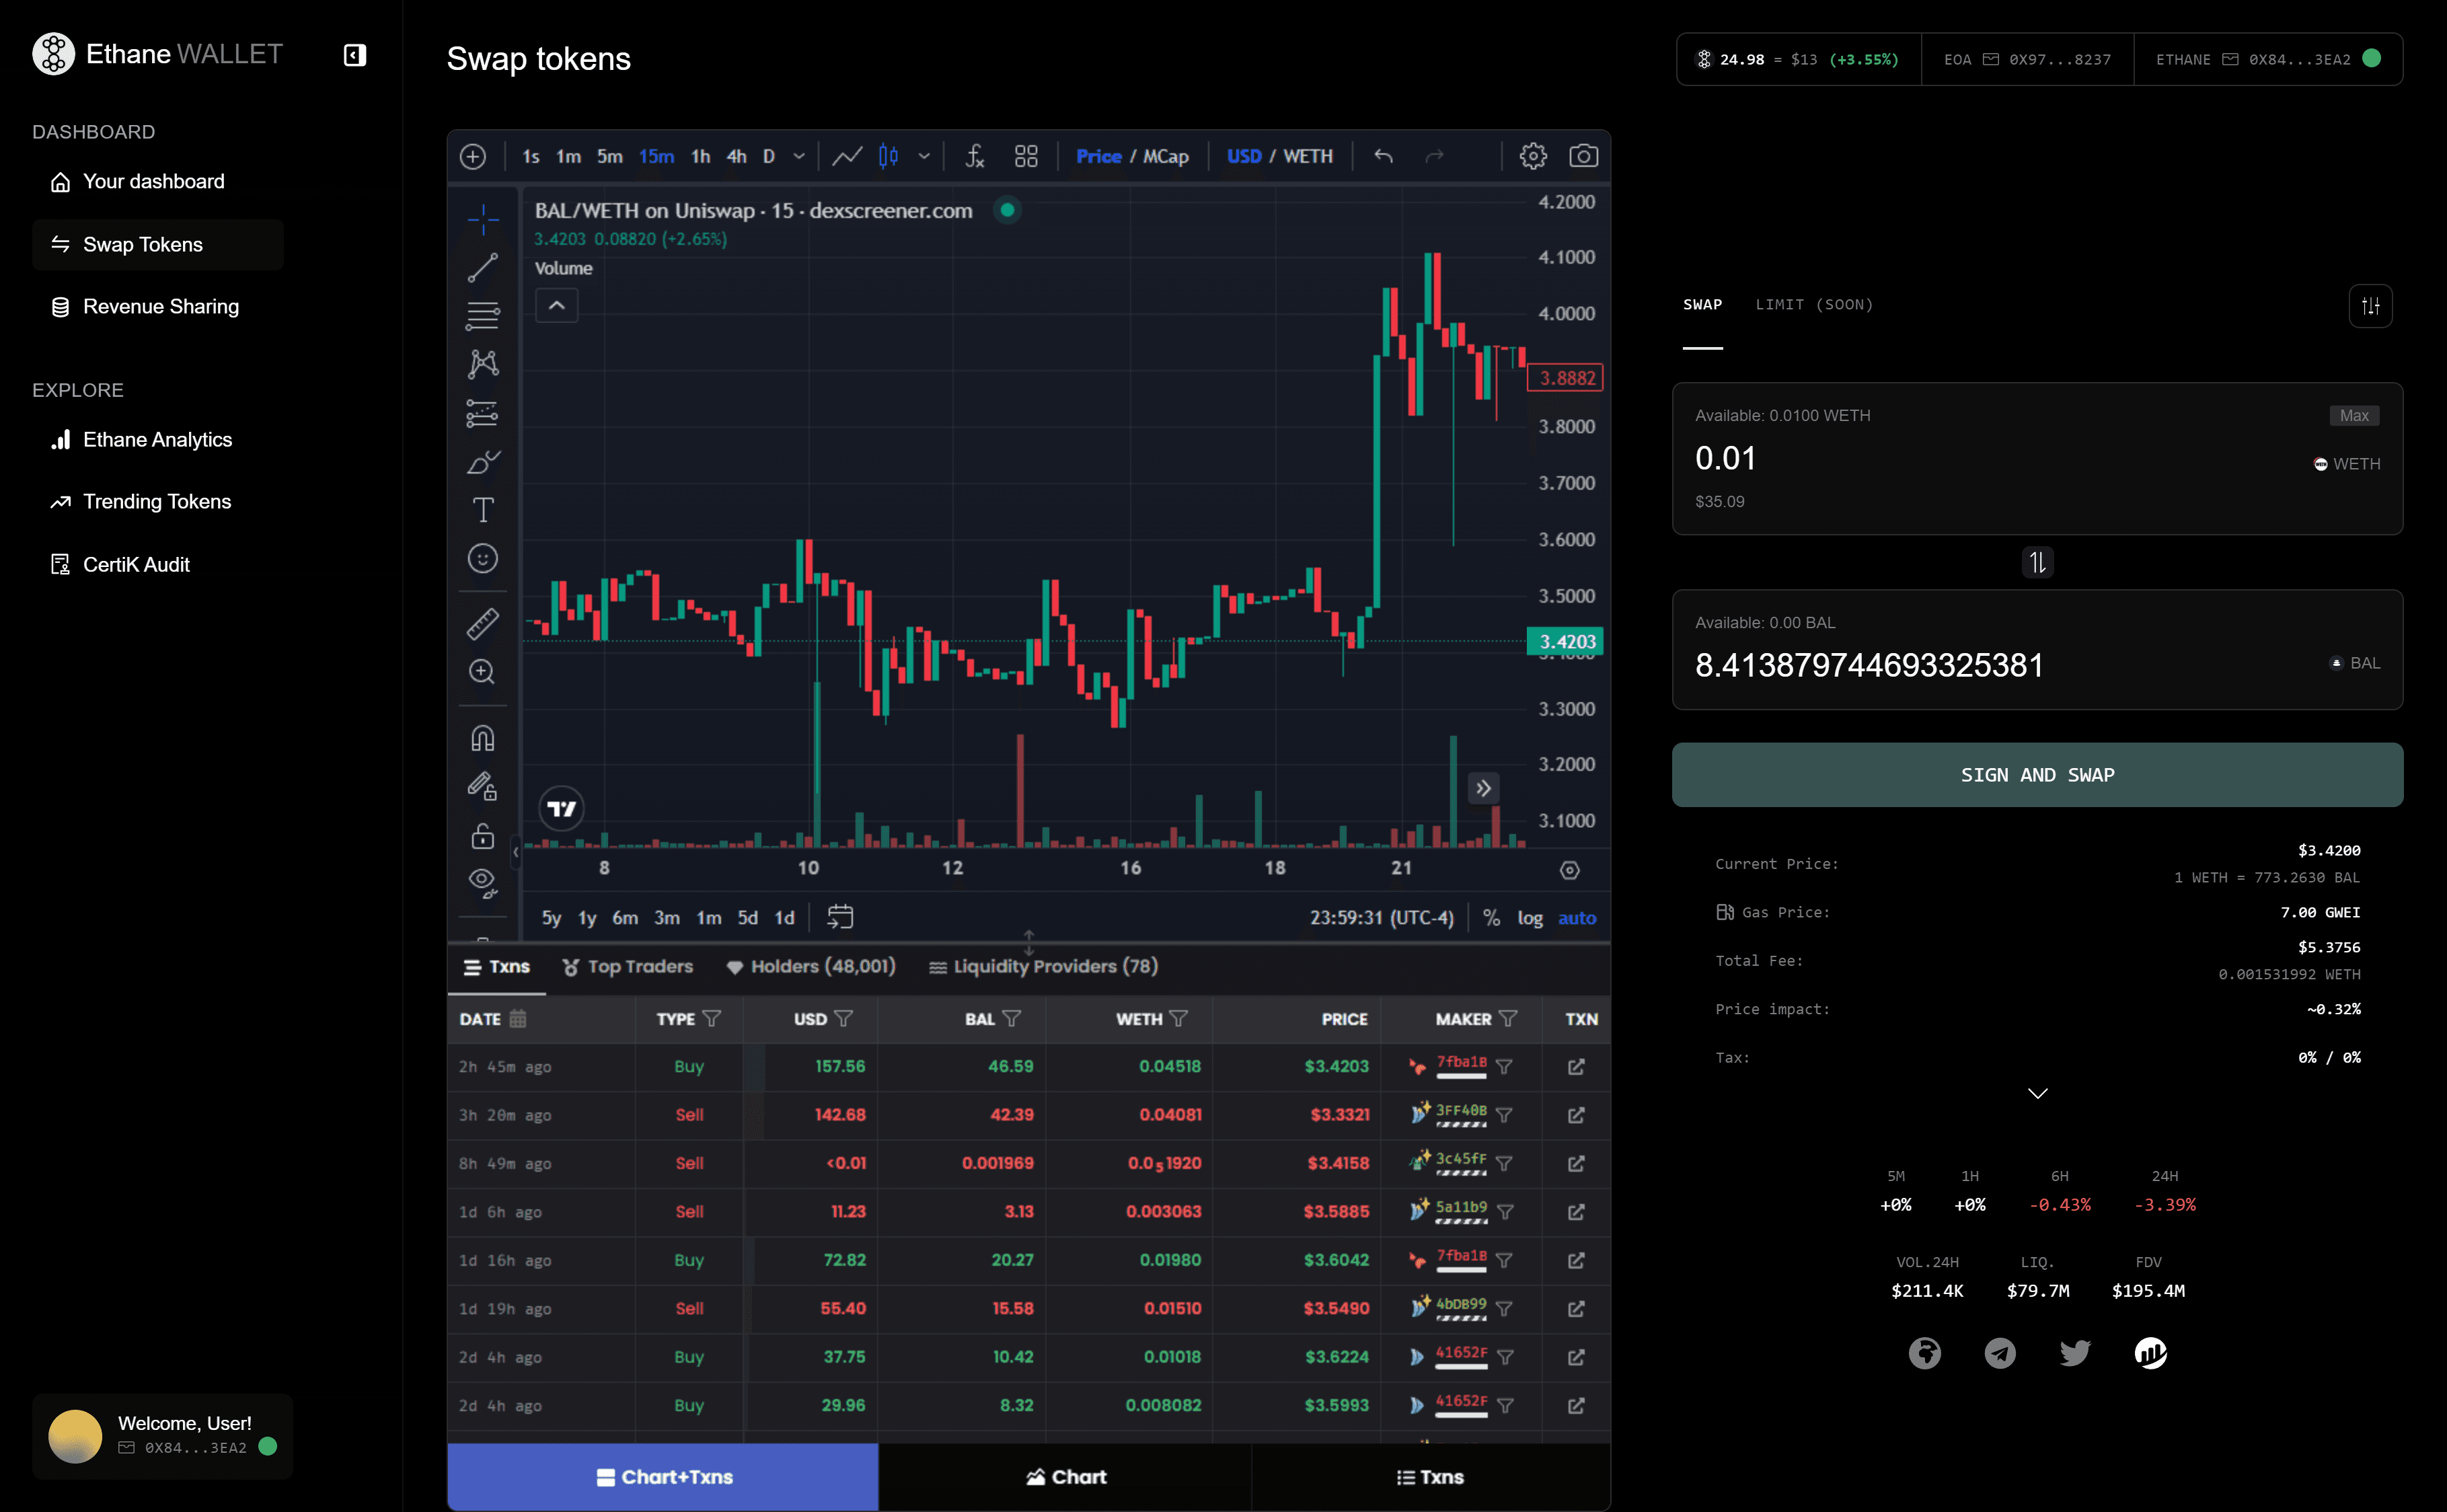The height and width of the screenshot is (1512, 2447).
Task: Expand the timeframe dropdown chevron
Action: [x=799, y=156]
